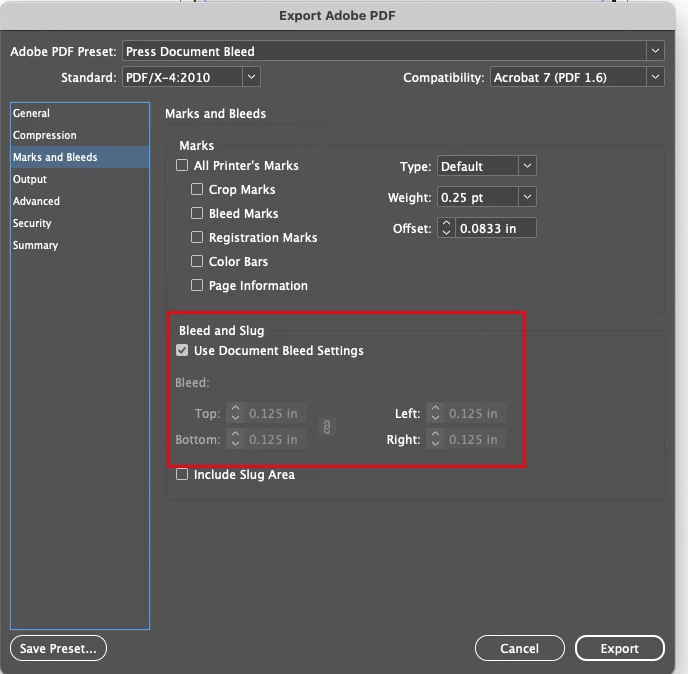Viewport: 688px width, 674px height.
Task: Open the Compatibility Acrobat 7 dropdown
Action: 577,77
